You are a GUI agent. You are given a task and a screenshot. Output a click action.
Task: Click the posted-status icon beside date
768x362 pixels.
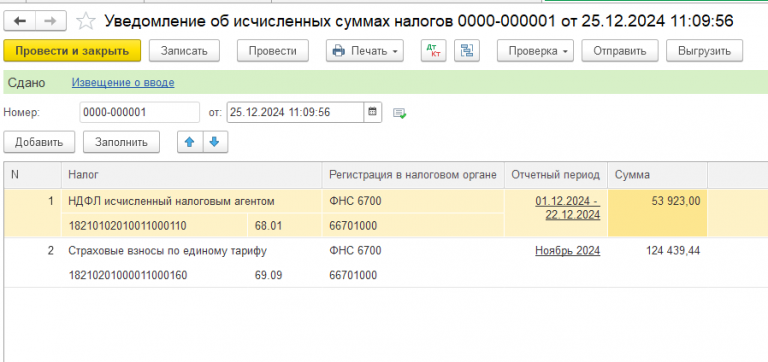point(400,113)
